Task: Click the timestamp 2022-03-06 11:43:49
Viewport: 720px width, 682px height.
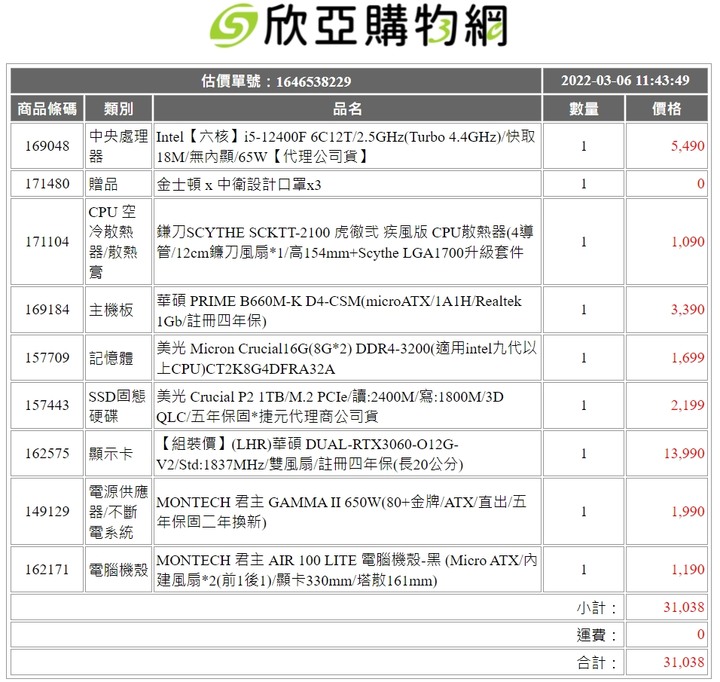Action: (x=625, y=81)
